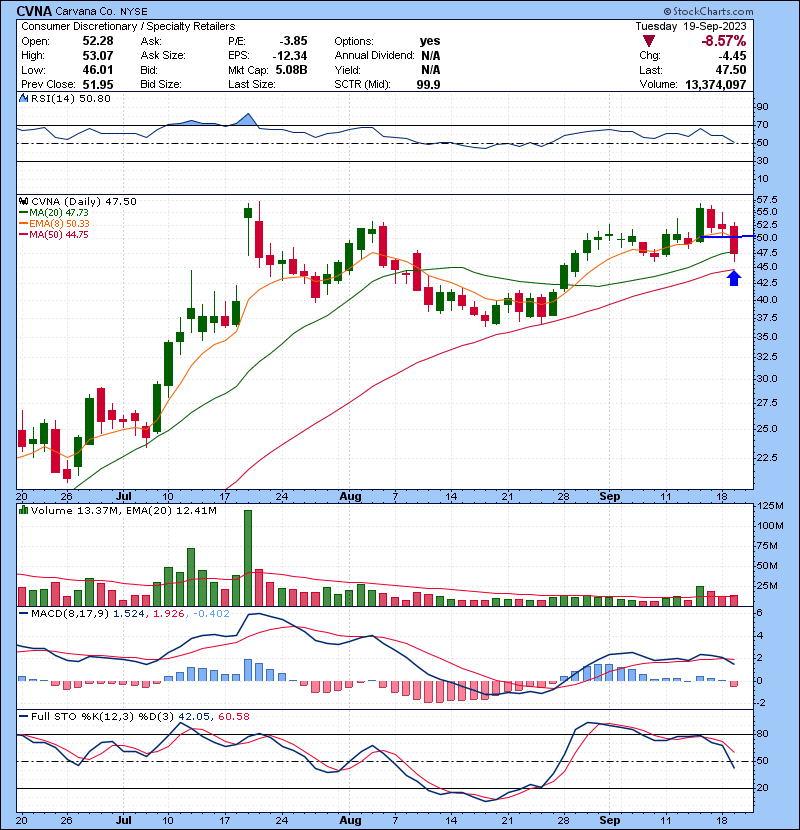Click the -8.57% percent change
Image resolution: width=800 pixels, height=830 pixels.
pos(723,41)
